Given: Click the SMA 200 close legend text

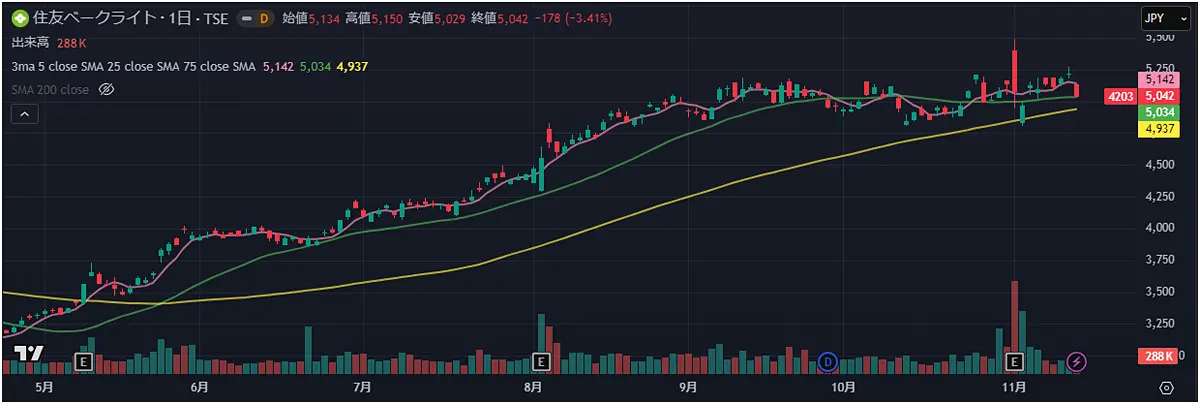Looking at the screenshot, I should [50, 90].
